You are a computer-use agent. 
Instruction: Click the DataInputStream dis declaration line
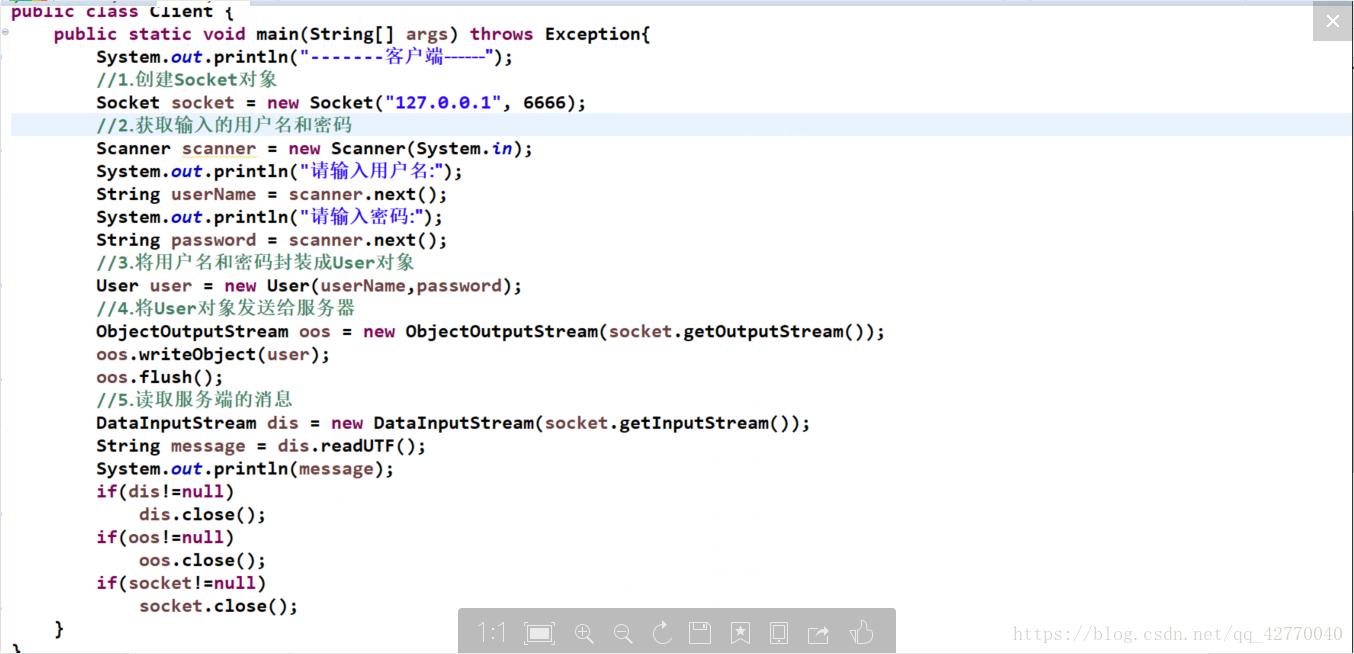point(453,424)
